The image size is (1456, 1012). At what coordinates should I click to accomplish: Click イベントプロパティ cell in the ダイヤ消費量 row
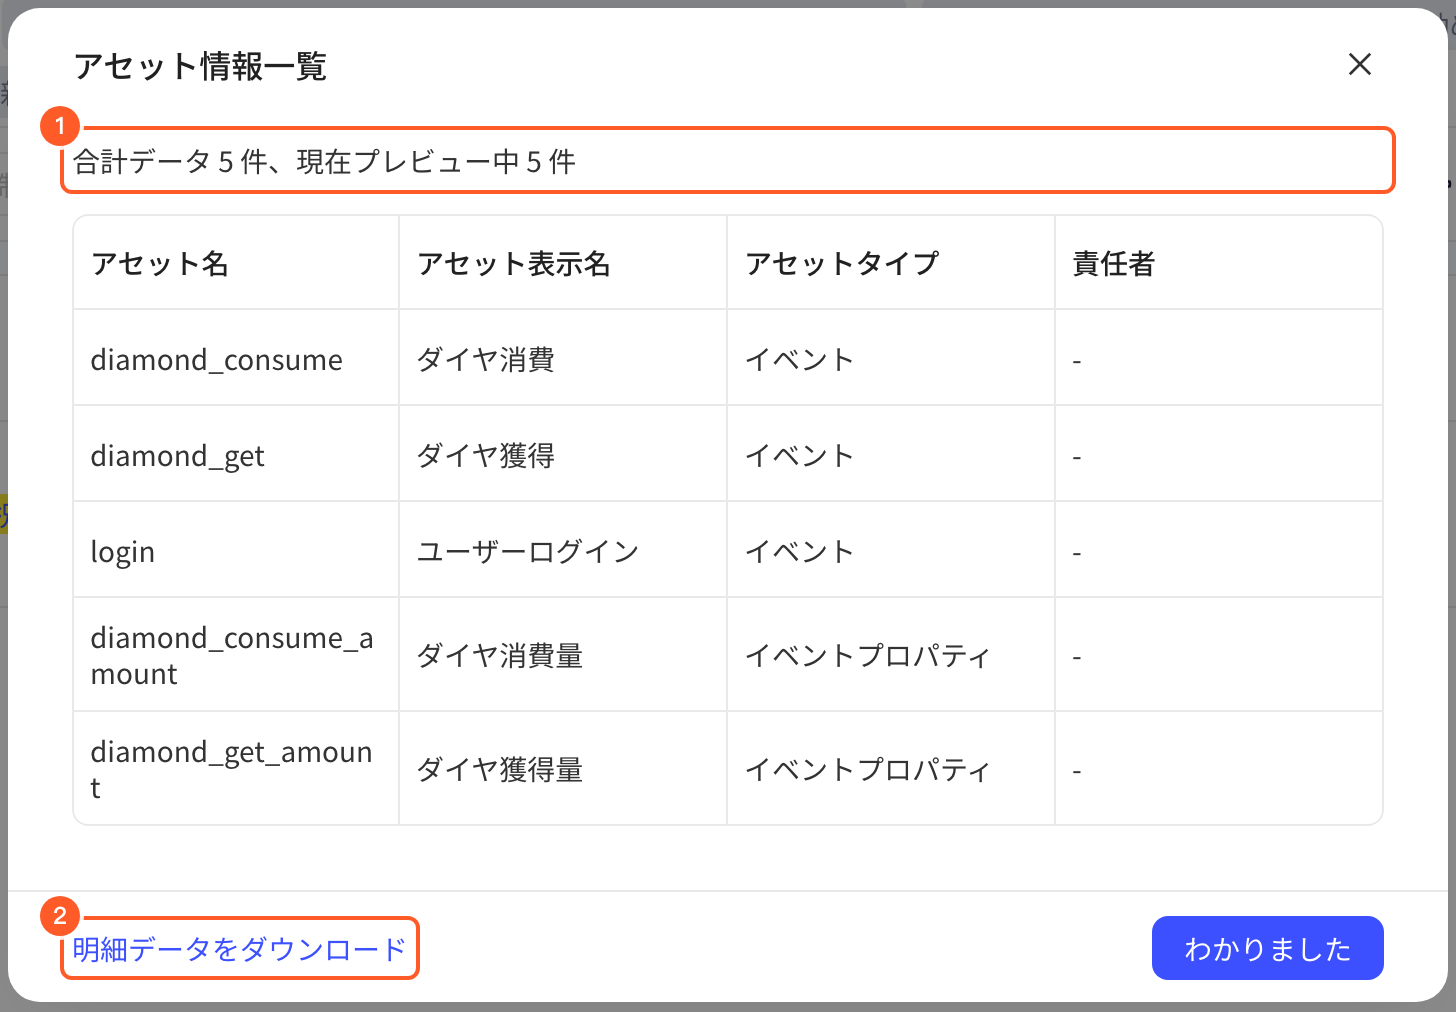click(x=891, y=655)
